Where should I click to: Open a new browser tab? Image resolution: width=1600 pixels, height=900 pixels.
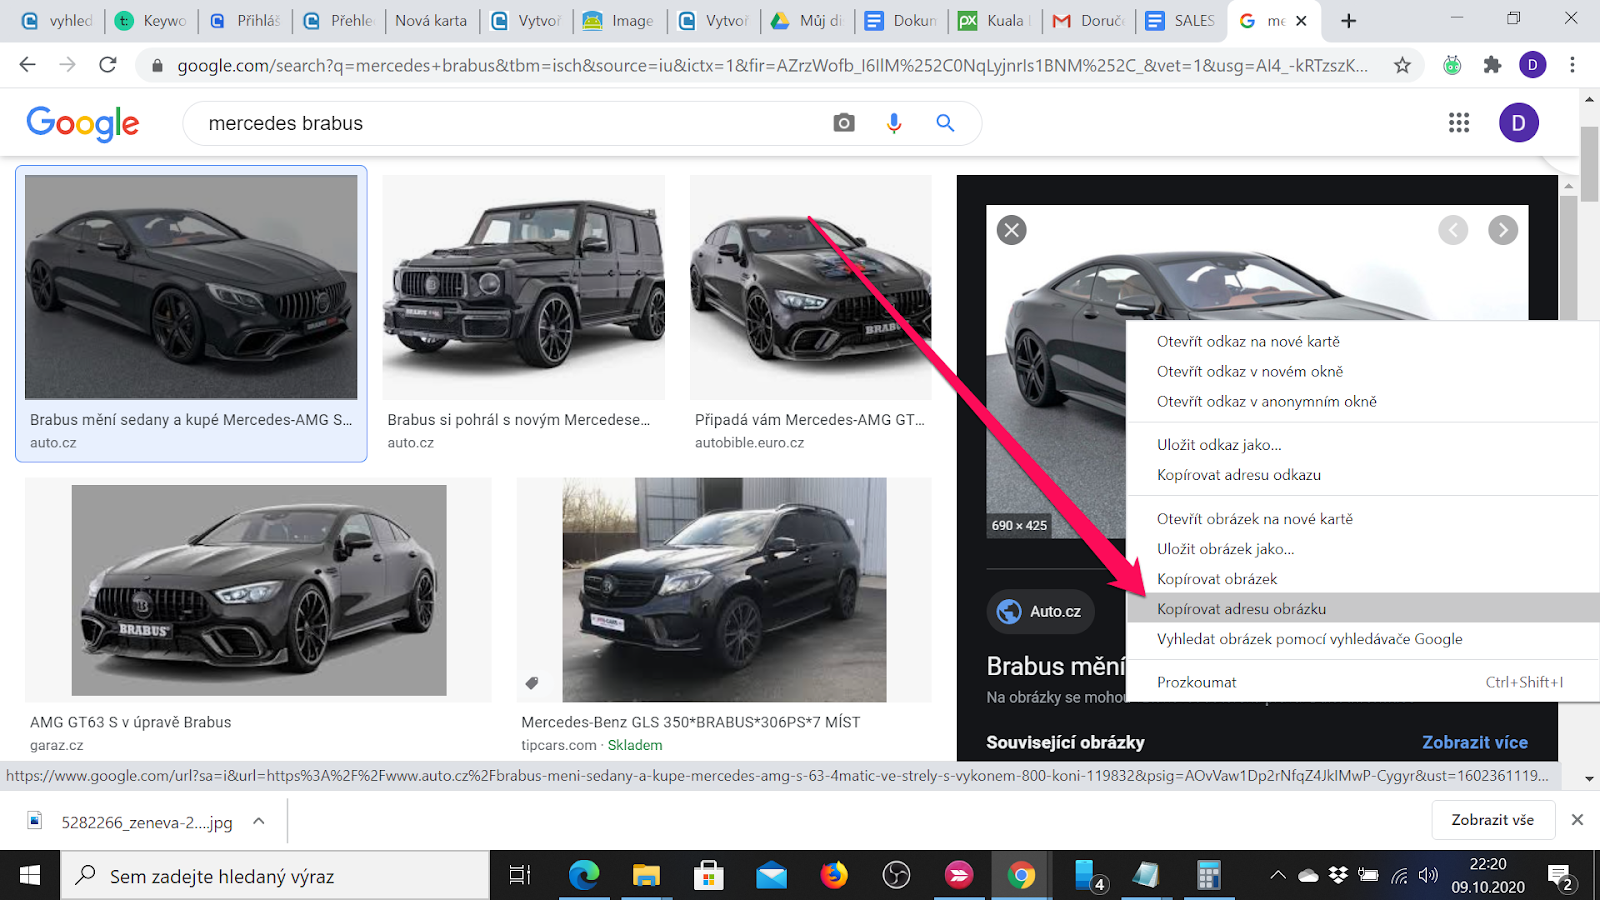(x=1348, y=20)
